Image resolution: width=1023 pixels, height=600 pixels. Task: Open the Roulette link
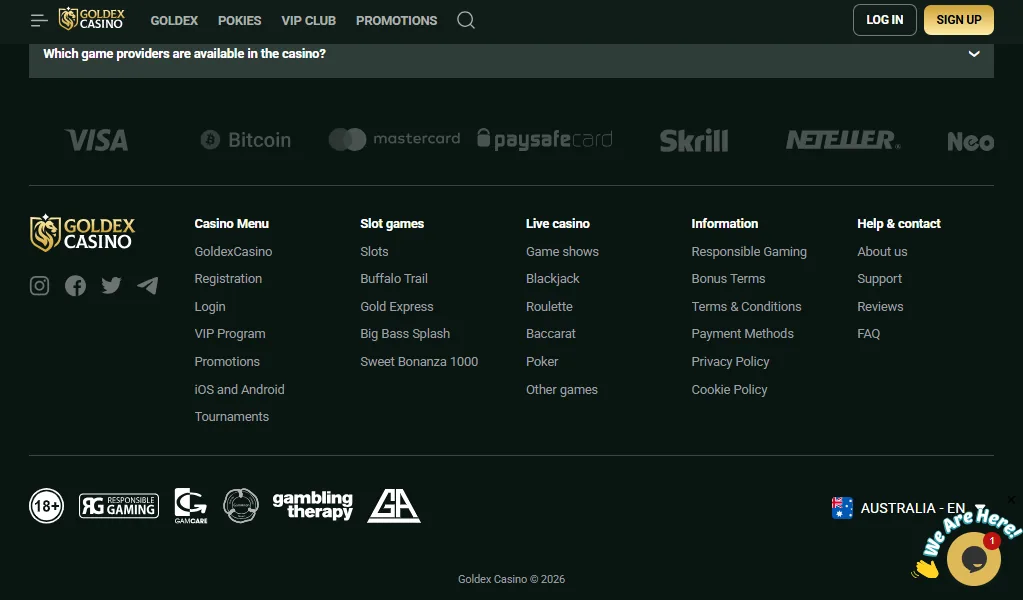tap(549, 307)
